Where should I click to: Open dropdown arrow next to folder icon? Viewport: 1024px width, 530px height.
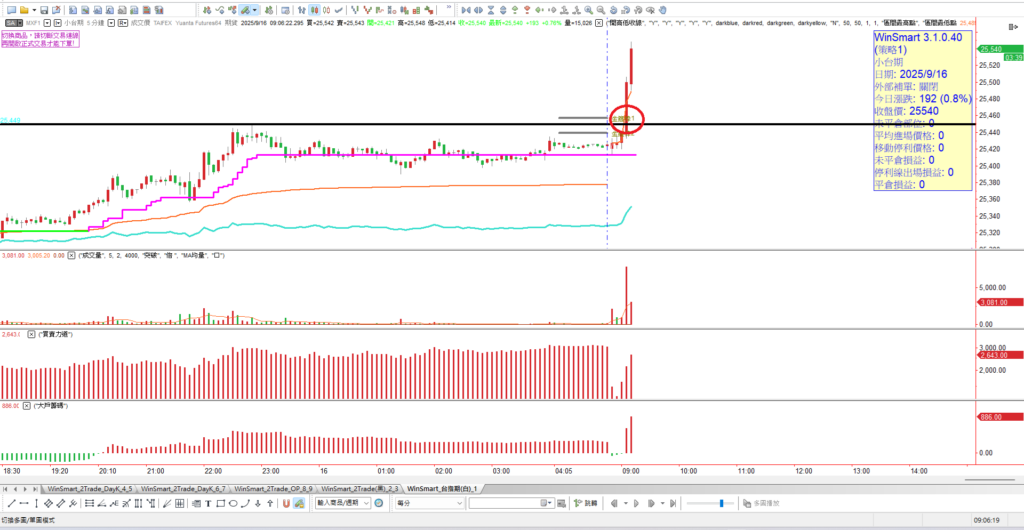coord(36,8)
